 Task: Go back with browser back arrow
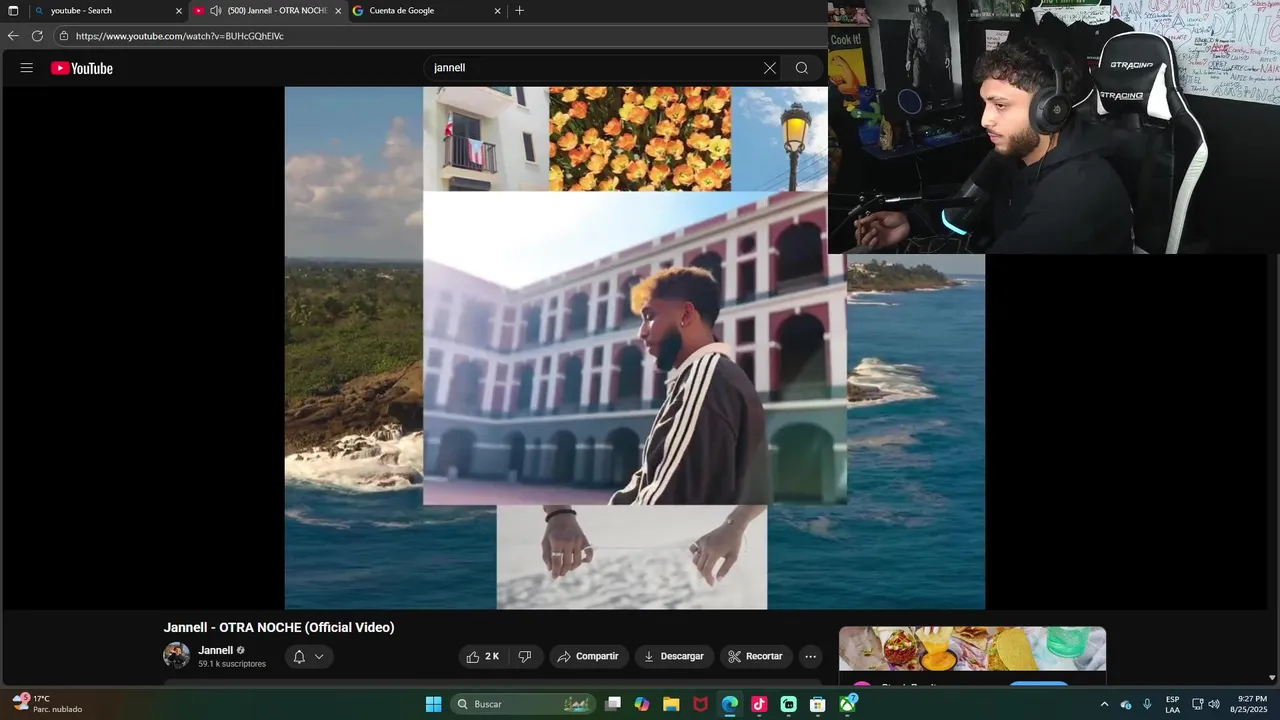coord(13,36)
